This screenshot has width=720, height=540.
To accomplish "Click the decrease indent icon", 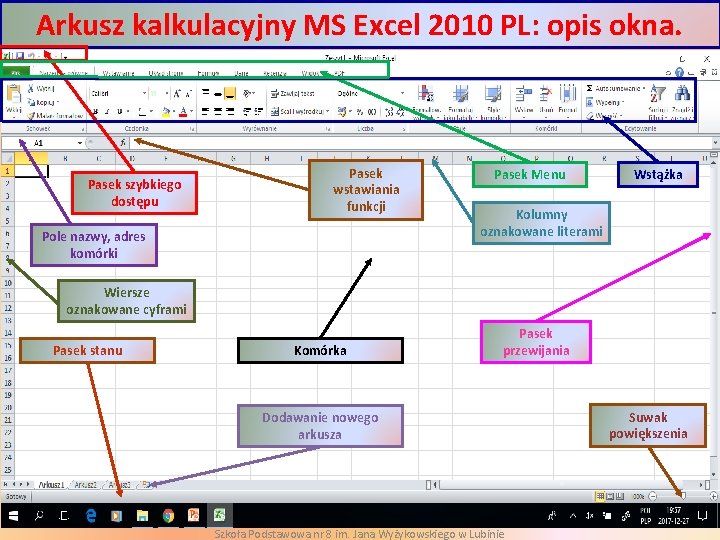I will (x=247, y=111).
